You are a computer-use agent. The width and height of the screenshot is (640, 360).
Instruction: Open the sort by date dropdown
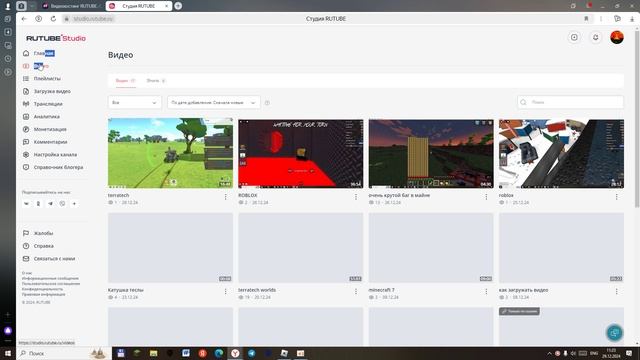click(213, 102)
